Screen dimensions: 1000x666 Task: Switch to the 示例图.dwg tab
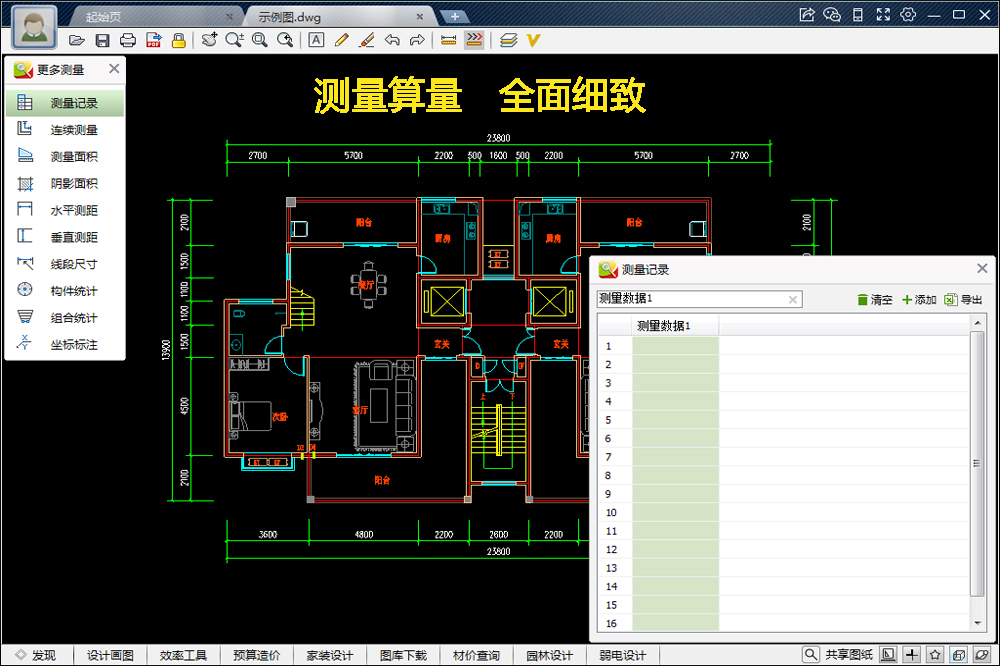[x=290, y=17]
